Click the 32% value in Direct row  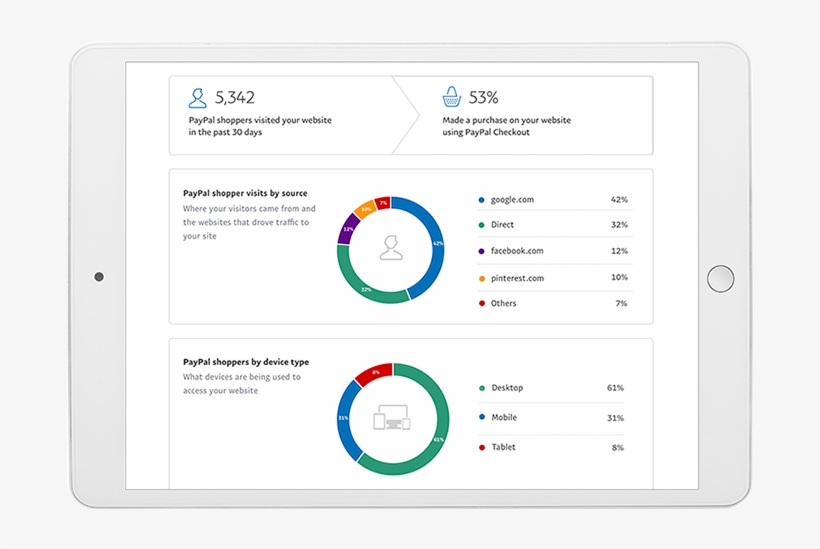pyautogui.click(x=619, y=225)
